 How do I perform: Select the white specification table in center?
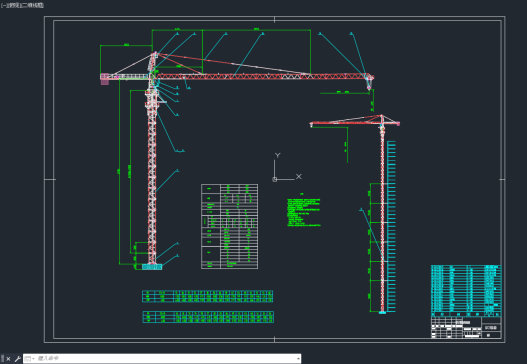(230, 226)
